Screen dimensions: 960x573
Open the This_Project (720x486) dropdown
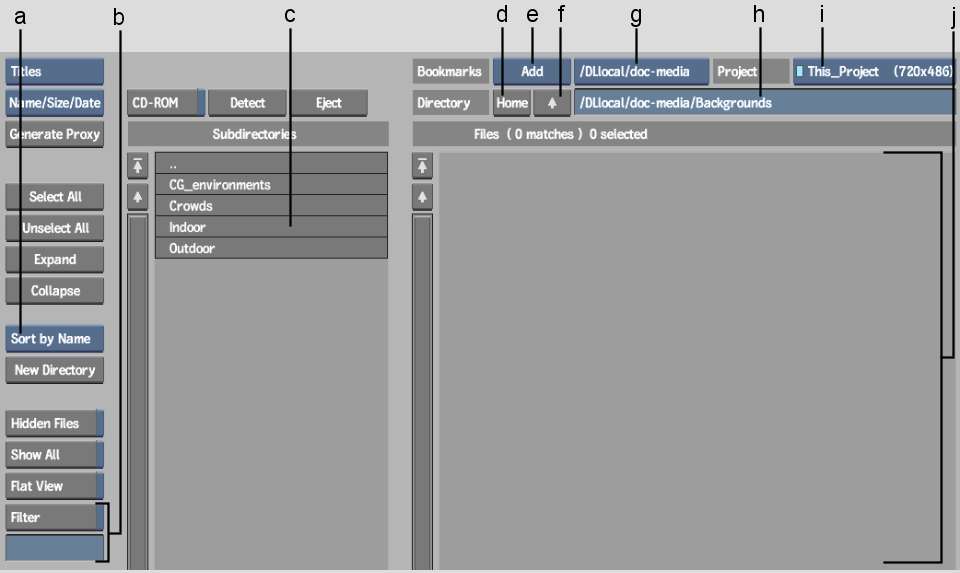(873, 72)
